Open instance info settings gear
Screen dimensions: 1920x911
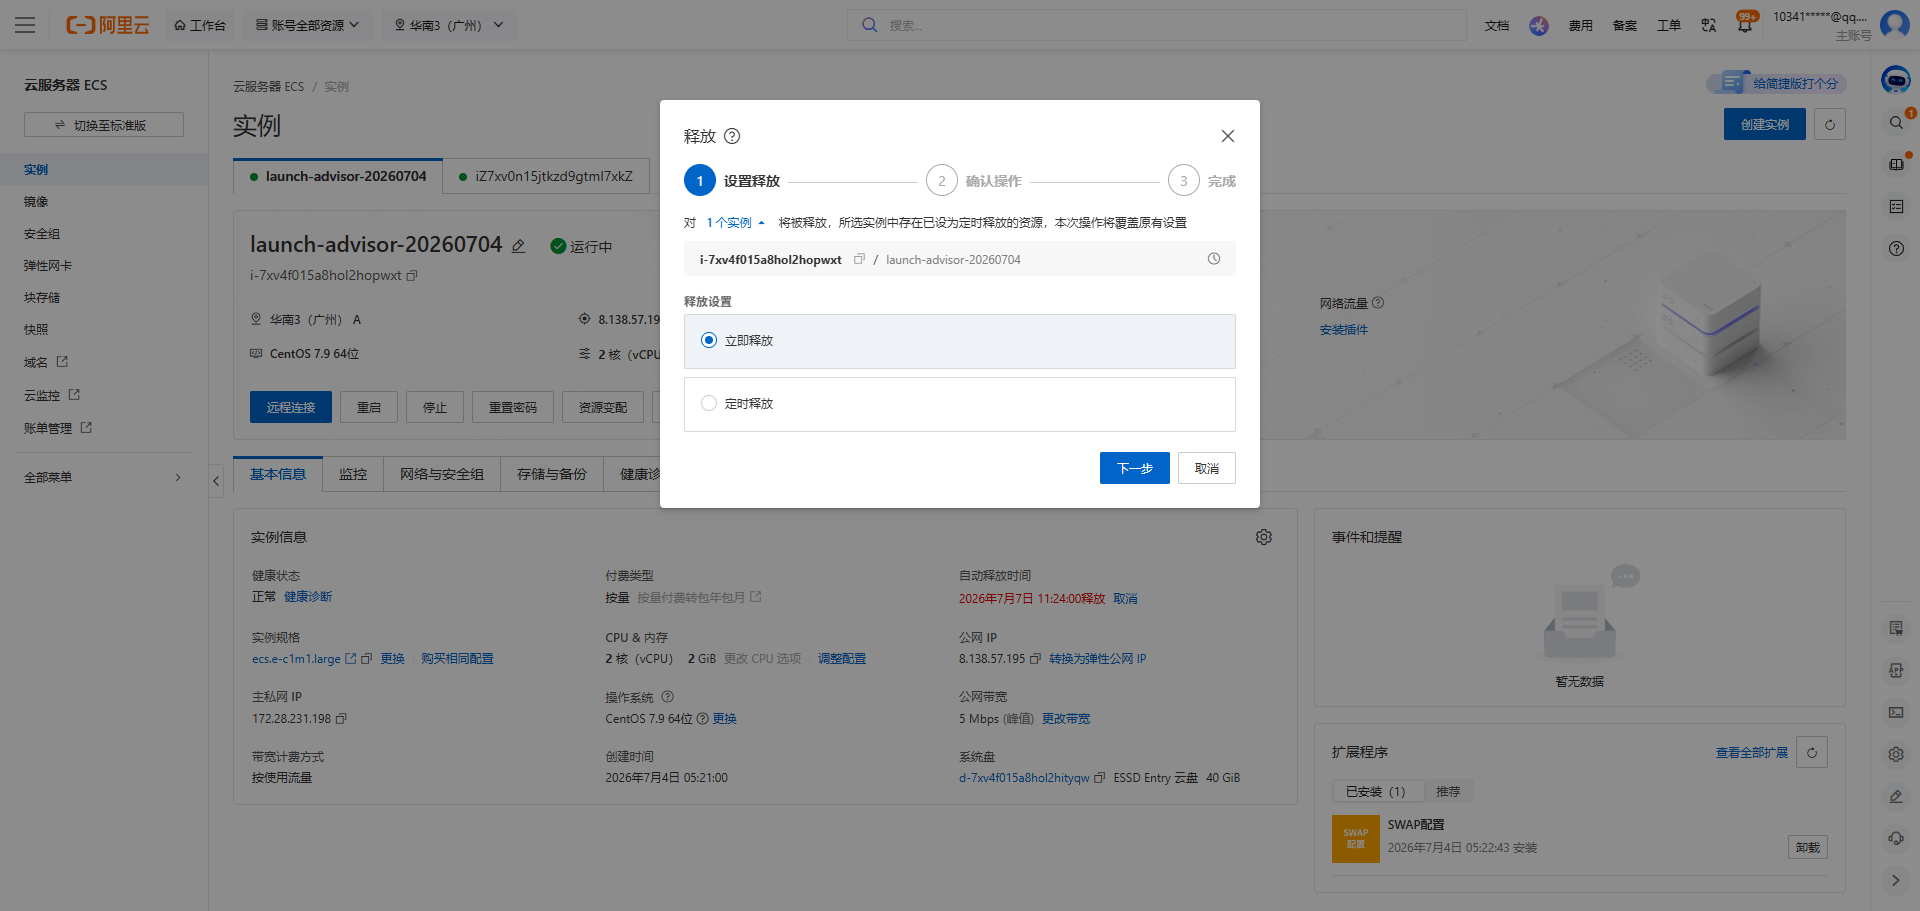pyautogui.click(x=1264, y=537)
